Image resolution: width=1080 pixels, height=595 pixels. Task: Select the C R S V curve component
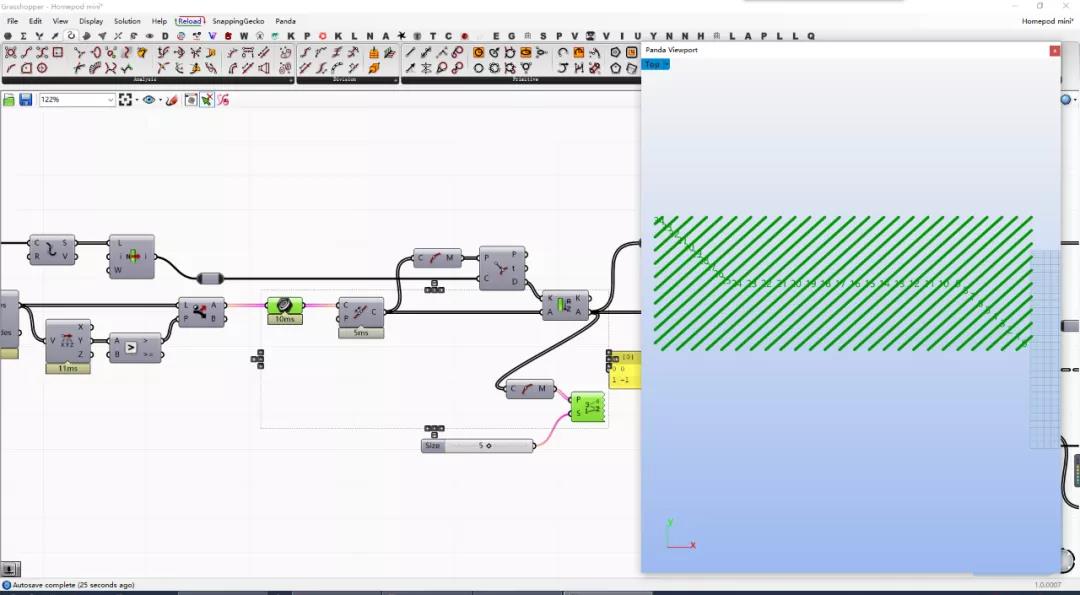pyautogui.click(x=52, y=249)
